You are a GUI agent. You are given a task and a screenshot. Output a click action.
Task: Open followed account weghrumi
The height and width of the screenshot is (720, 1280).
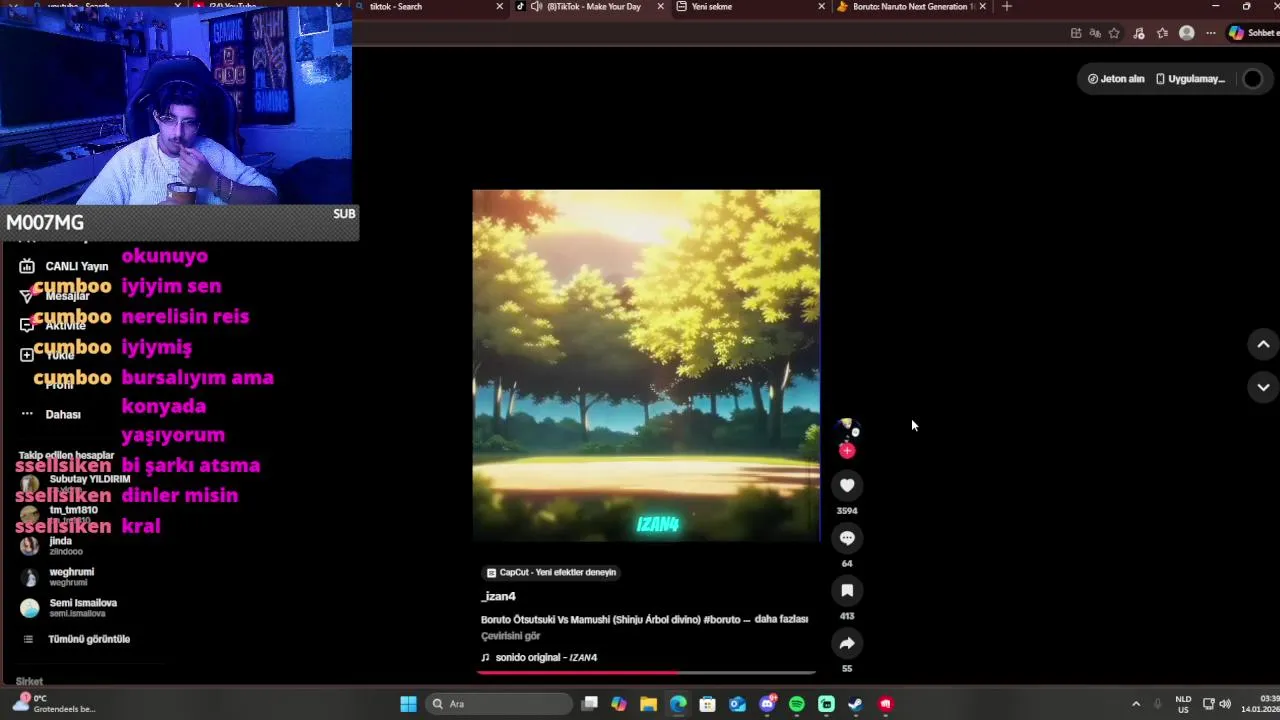[x=57, y=576]
